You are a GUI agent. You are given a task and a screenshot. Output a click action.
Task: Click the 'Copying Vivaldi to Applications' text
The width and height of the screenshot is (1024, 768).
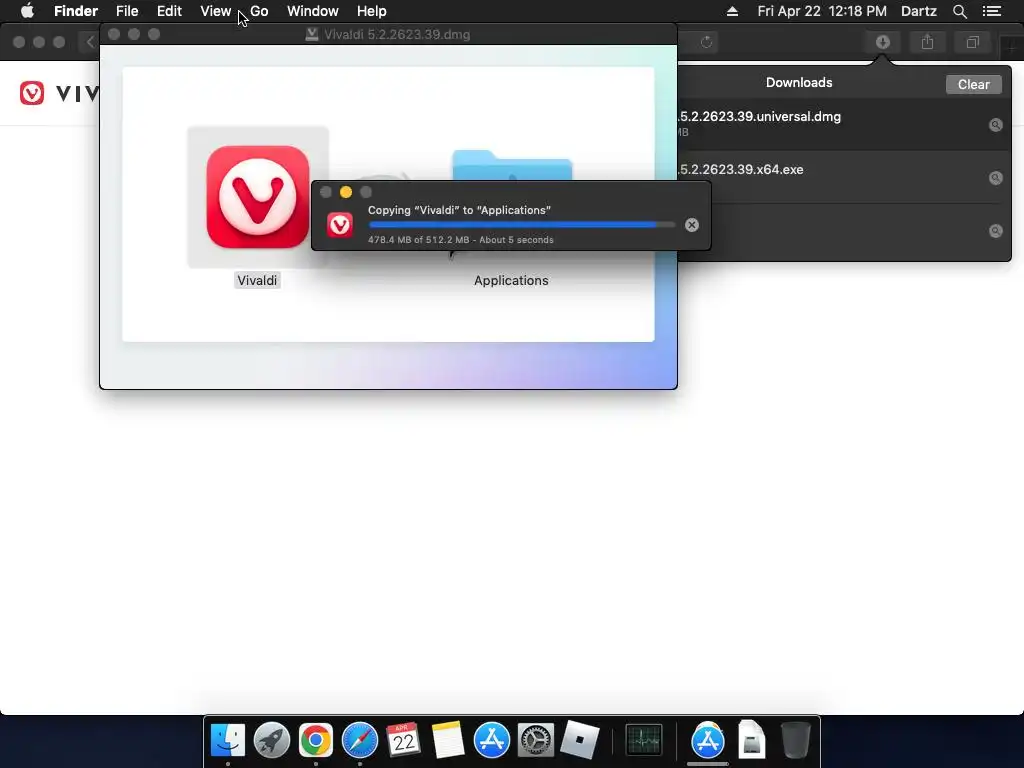pos(459,210)
